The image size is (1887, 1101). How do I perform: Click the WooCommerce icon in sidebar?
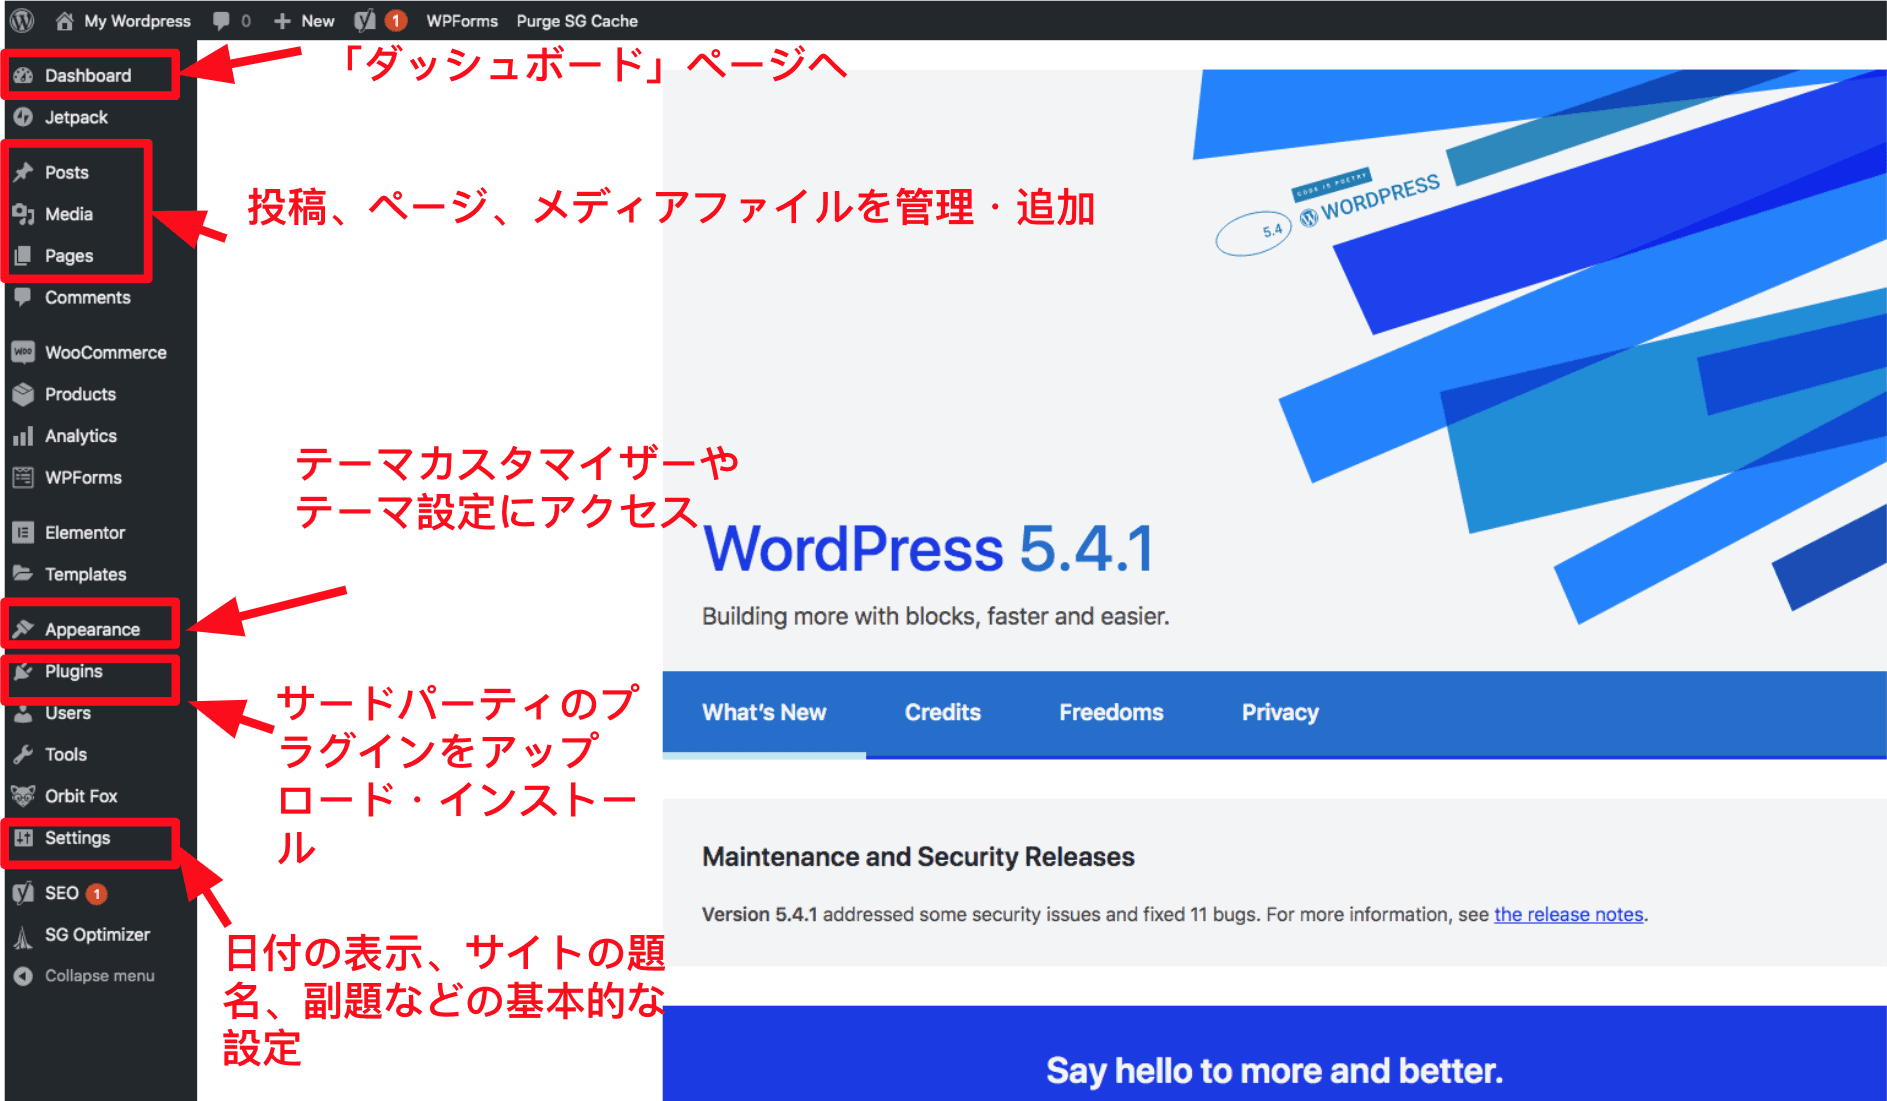tap(23, 352)
